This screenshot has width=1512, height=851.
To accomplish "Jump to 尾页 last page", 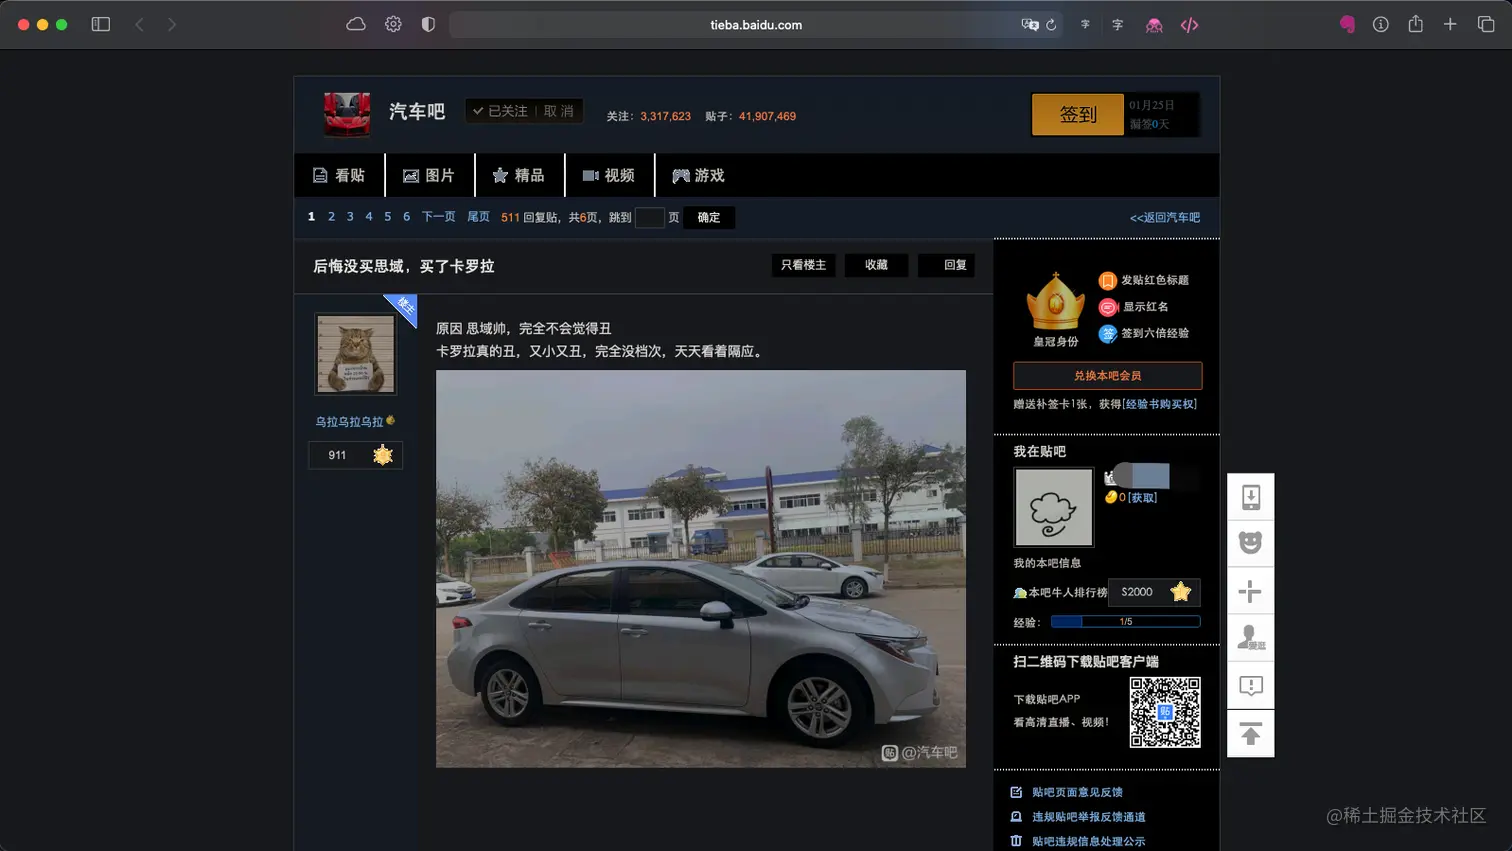I will [x=479, y=217].
